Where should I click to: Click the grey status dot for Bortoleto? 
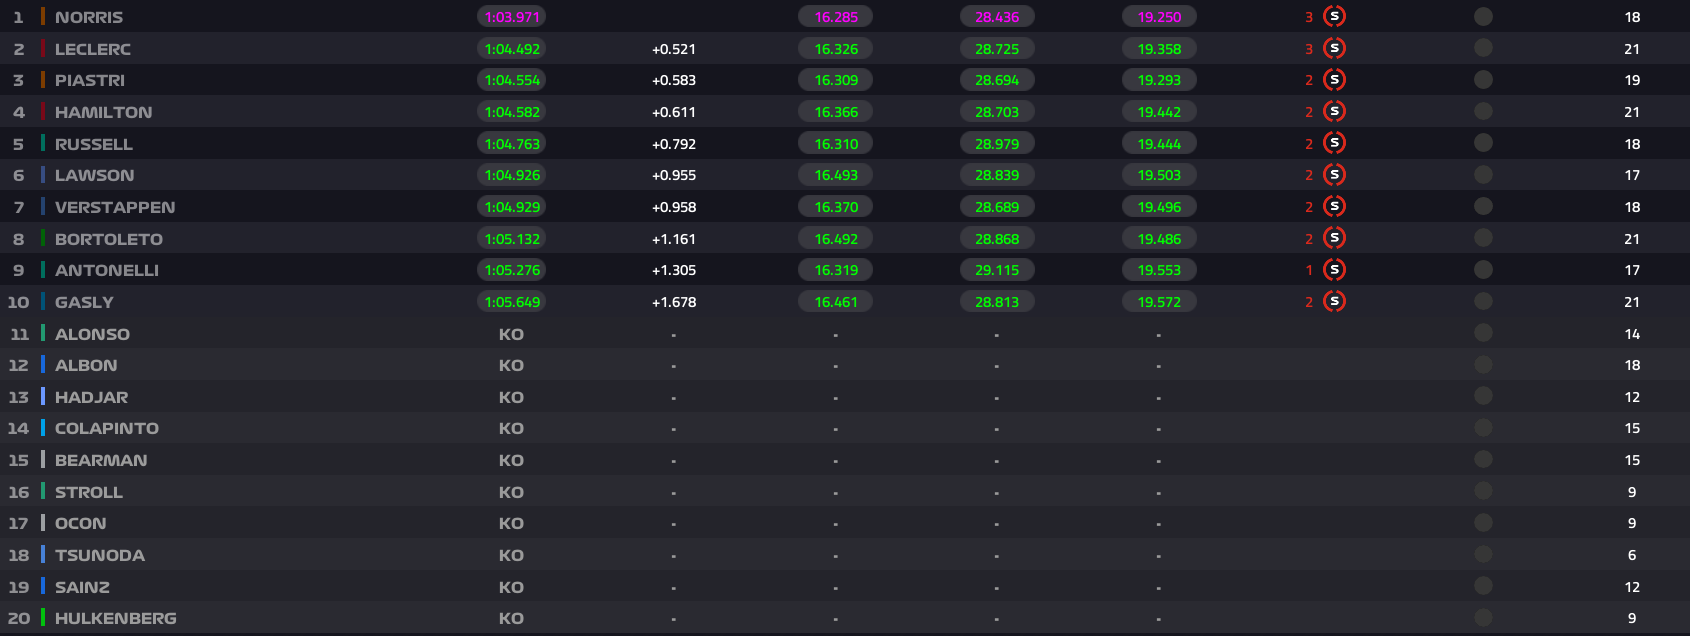click(x=1483, y=239)
